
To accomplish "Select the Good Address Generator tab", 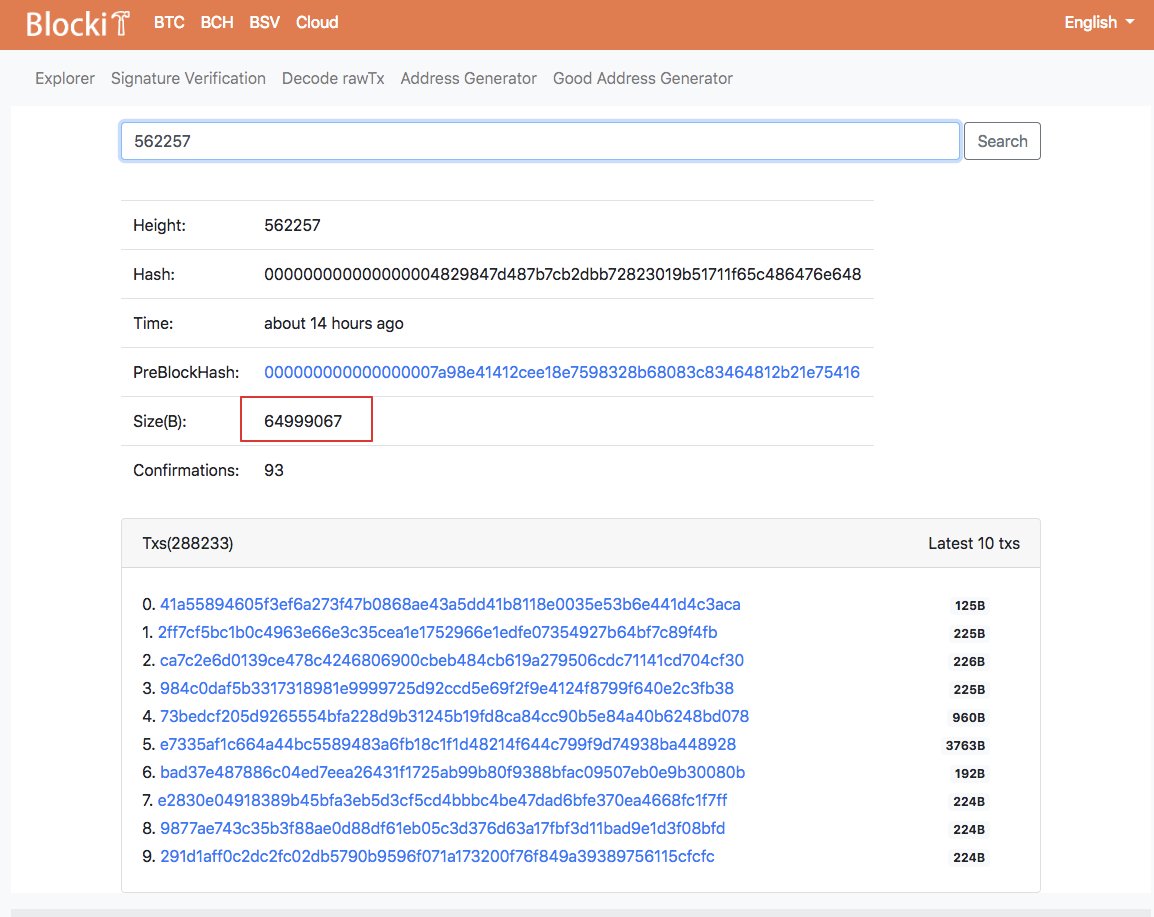I will click(x=643, y=78).
